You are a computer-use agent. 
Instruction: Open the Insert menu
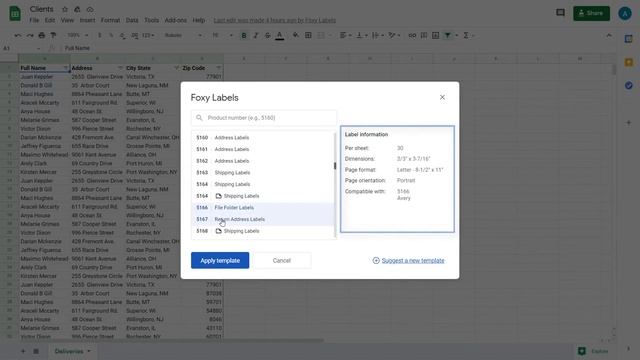tap(87, 20)
